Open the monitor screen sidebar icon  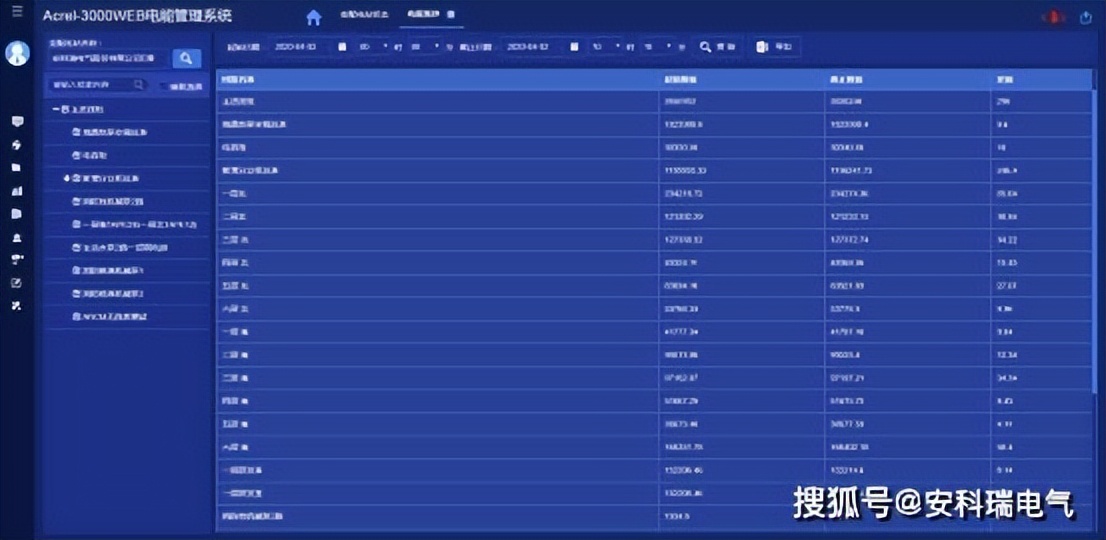tap(18, 121)
